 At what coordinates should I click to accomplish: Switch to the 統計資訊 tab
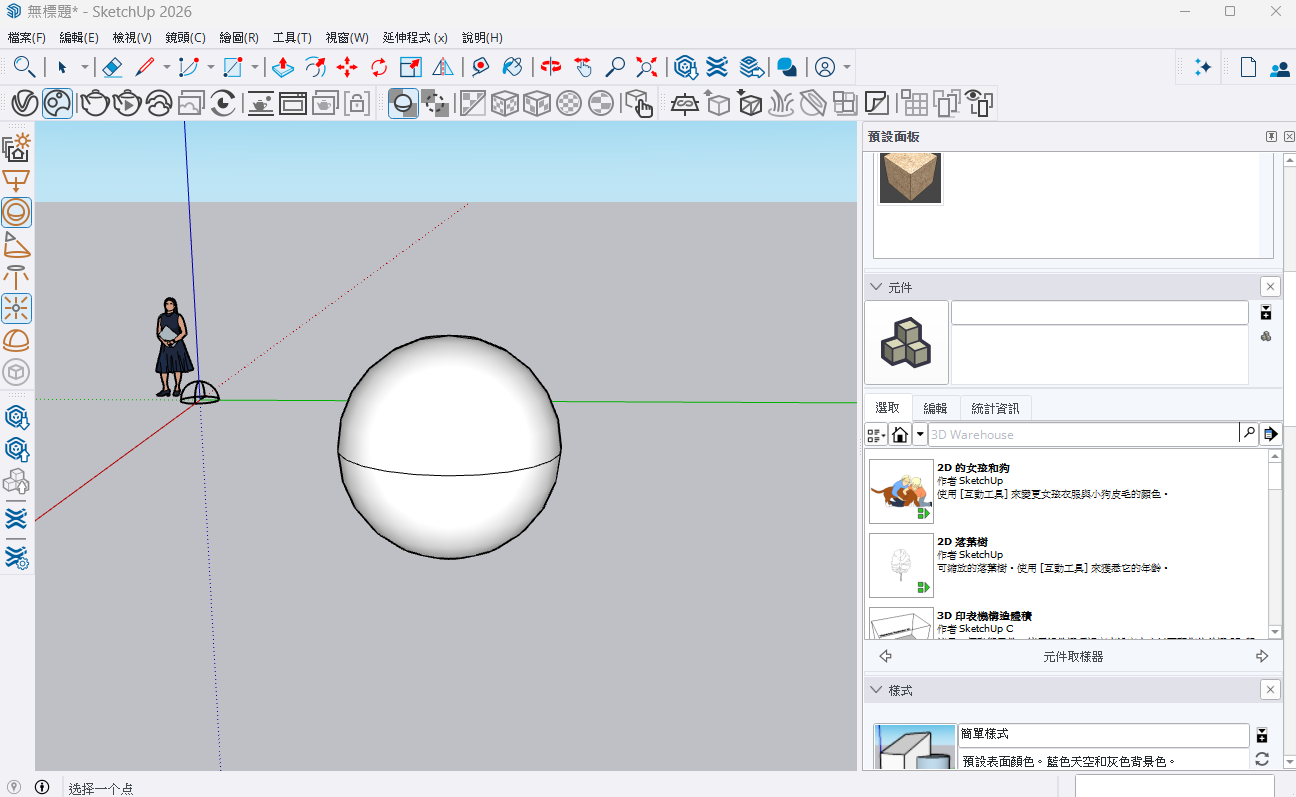pos(995,408)
